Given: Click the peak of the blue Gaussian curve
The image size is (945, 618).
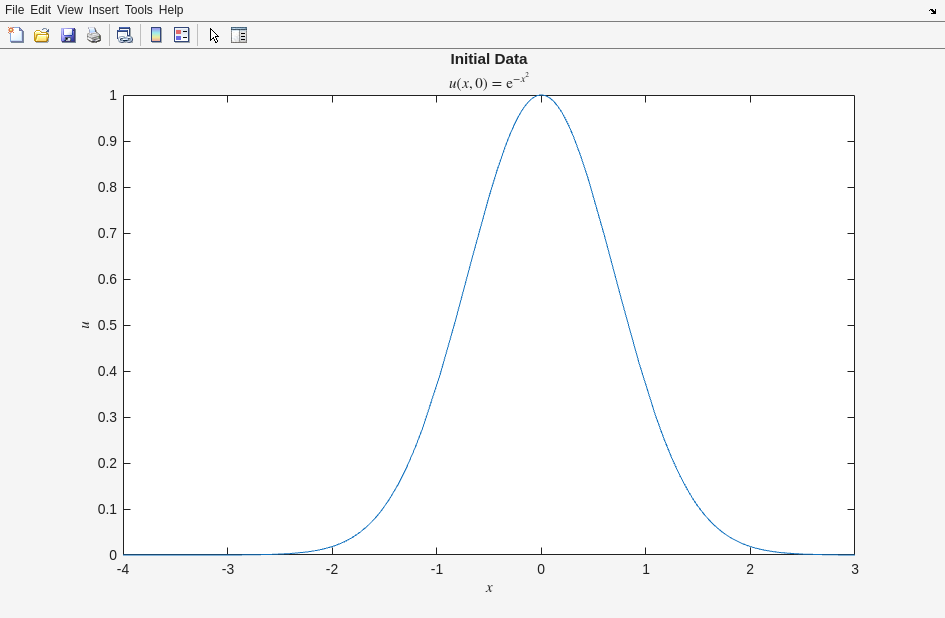Looking at the screenshot, I should point(541,96).
